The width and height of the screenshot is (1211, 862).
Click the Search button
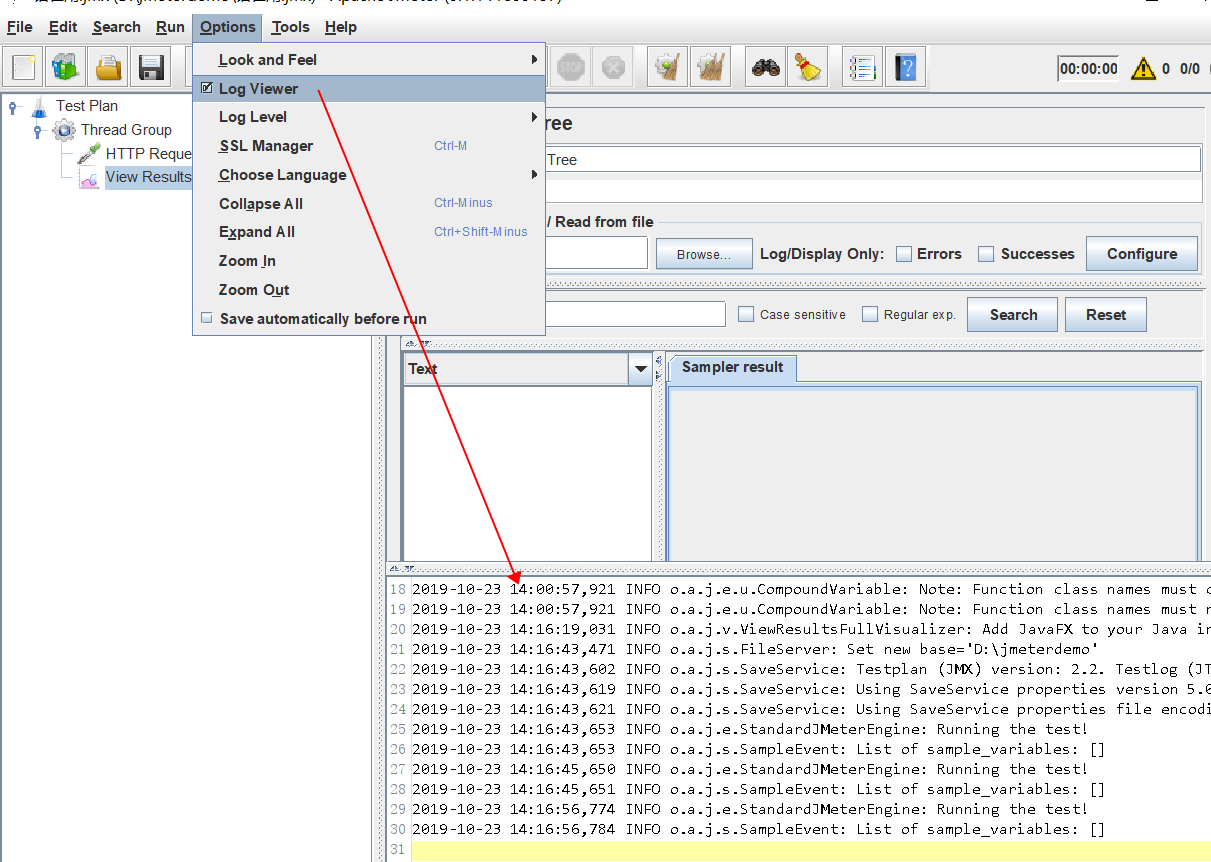point(1013,314)
